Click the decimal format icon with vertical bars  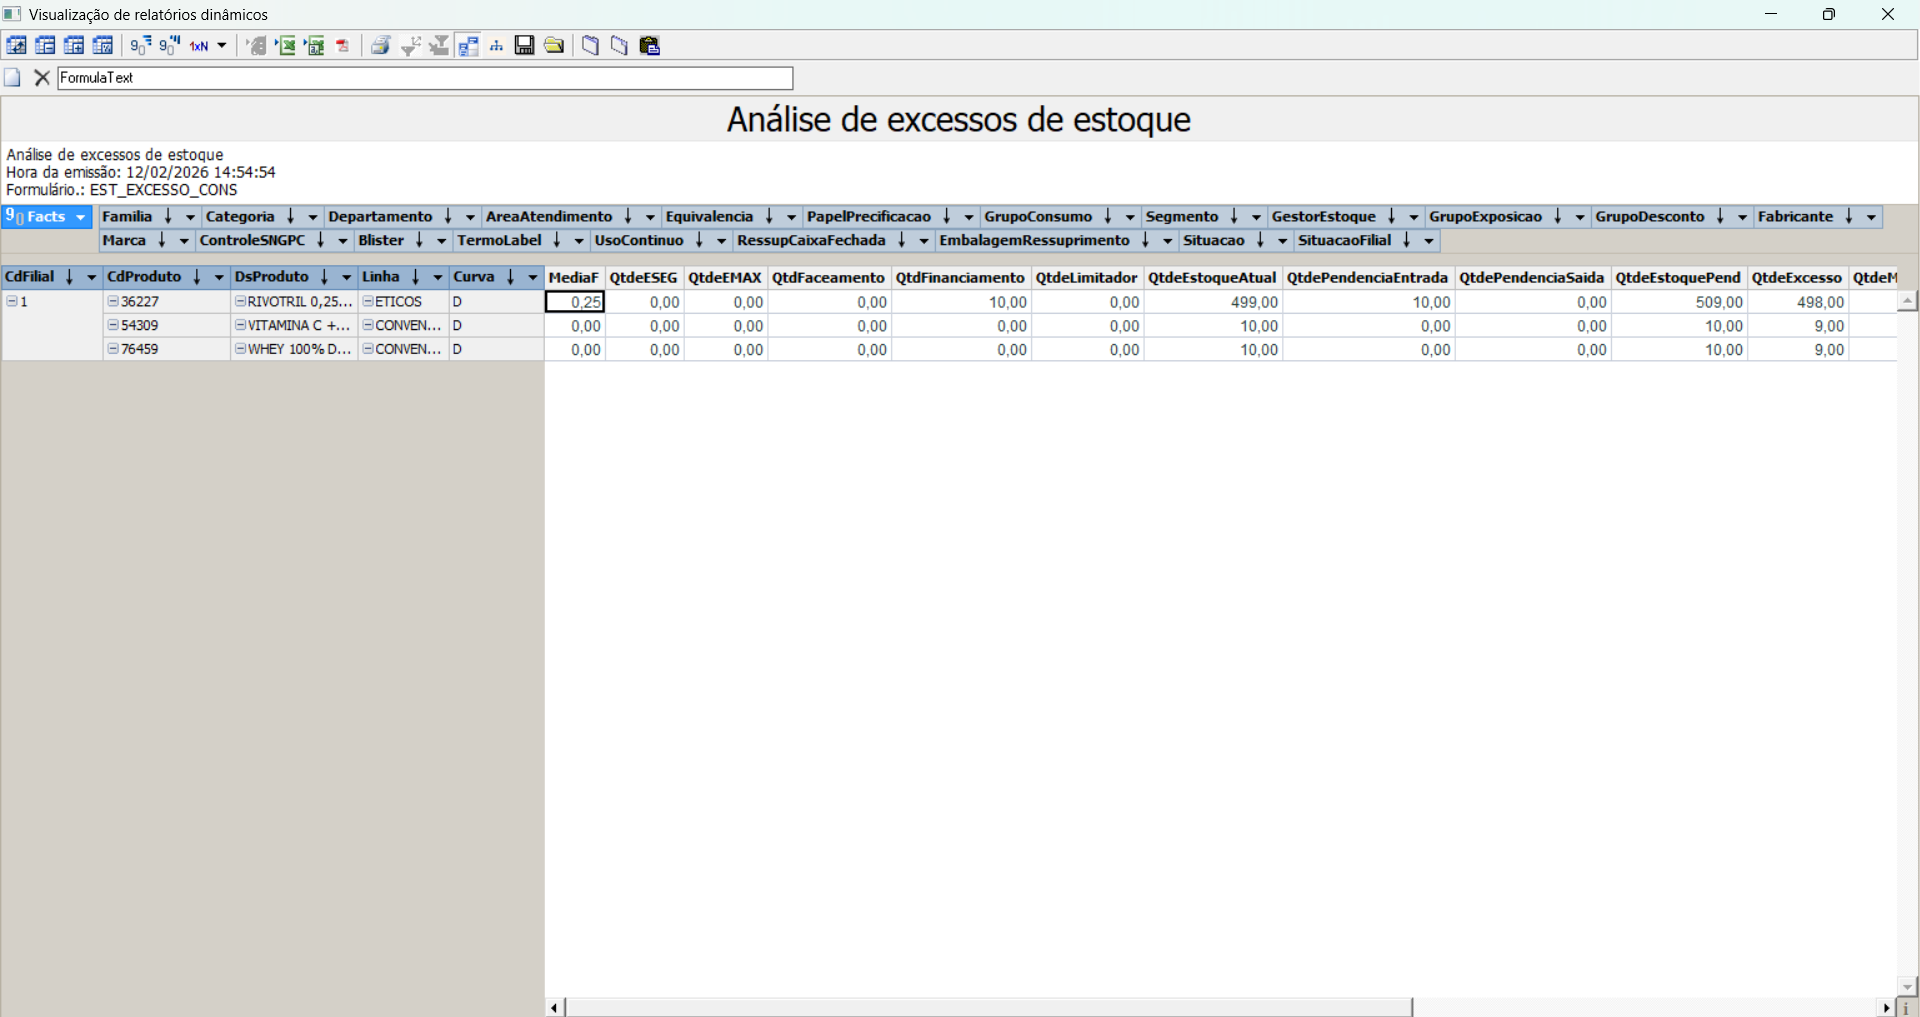coord(170,45)
